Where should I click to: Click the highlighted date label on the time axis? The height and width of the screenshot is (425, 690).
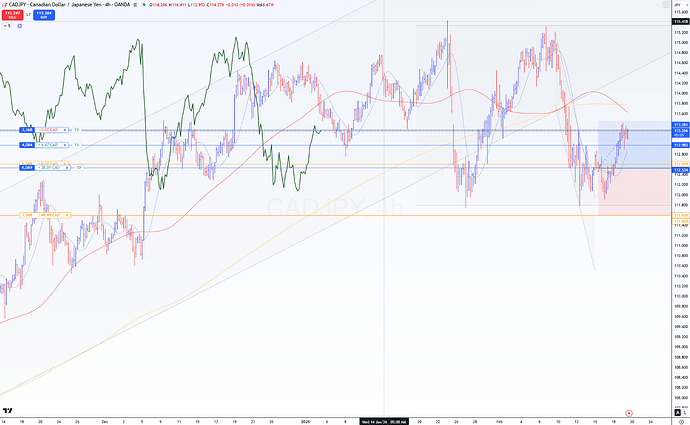pos(384,421)
